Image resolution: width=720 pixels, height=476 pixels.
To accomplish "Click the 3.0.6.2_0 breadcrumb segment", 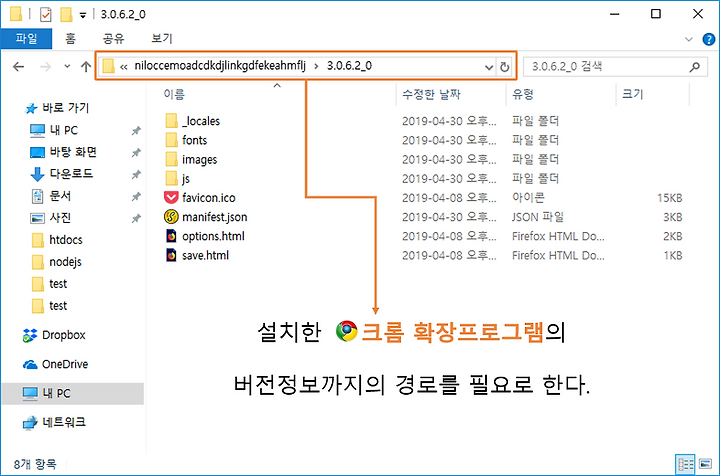I will (x=349, y=66).
